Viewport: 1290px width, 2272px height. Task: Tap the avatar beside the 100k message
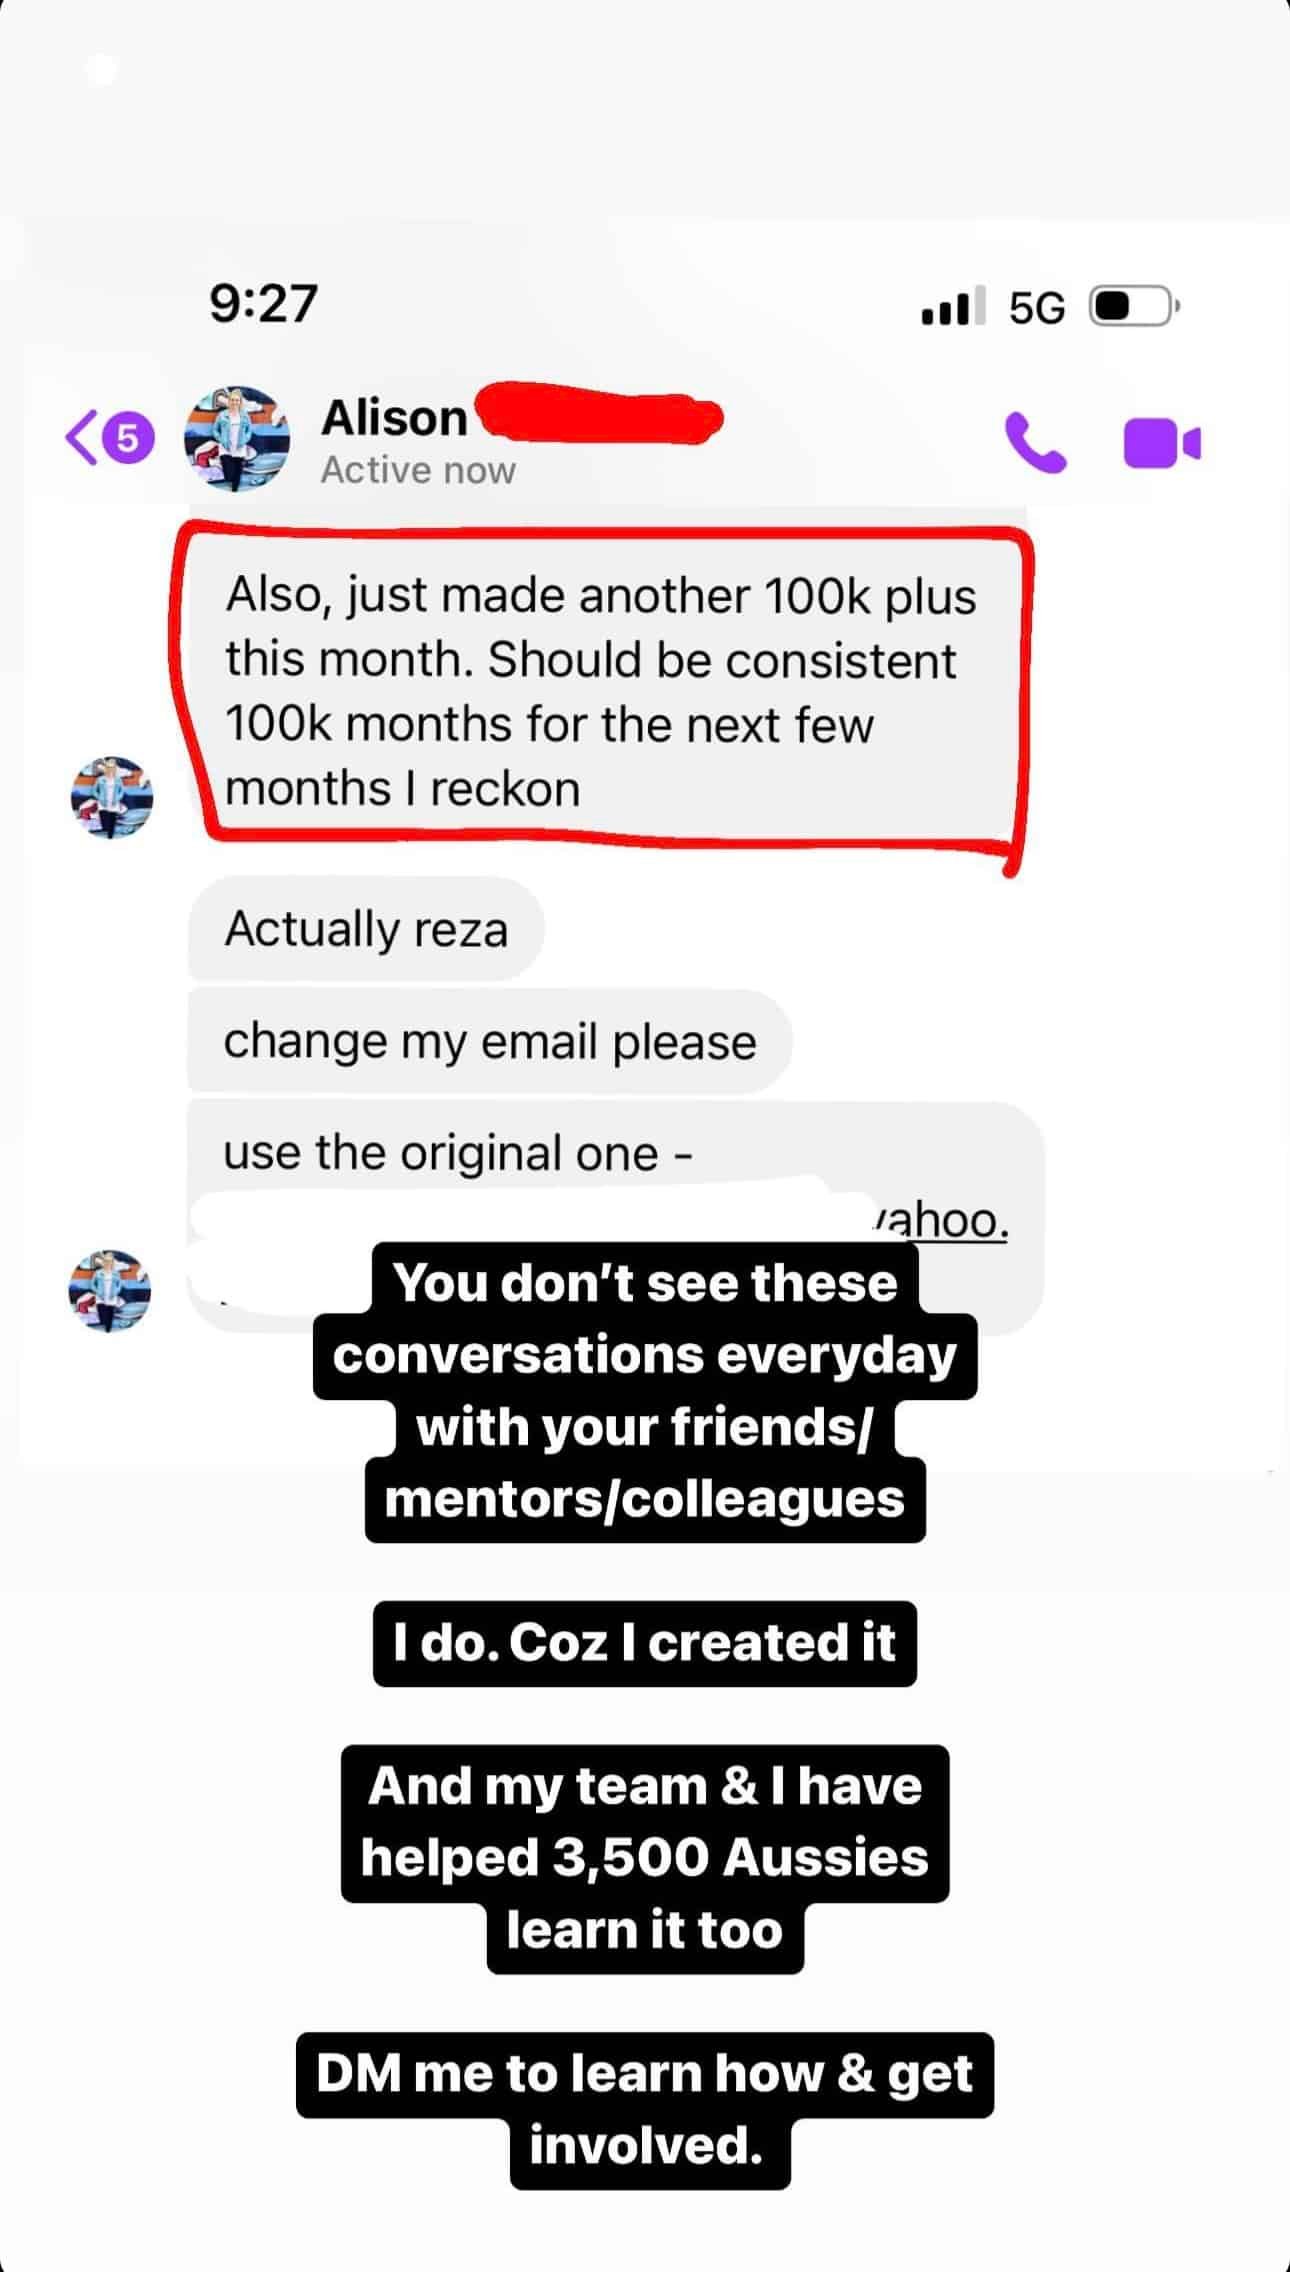[x=111, y=797]
